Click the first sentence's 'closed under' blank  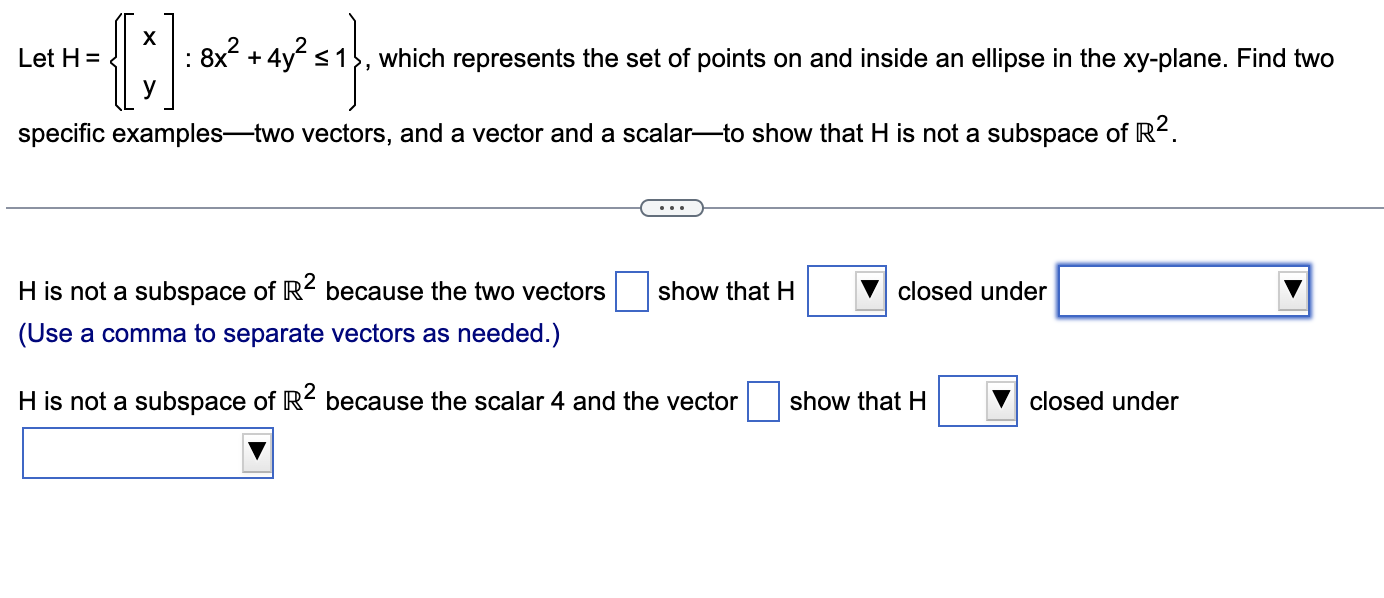[971, 291]
